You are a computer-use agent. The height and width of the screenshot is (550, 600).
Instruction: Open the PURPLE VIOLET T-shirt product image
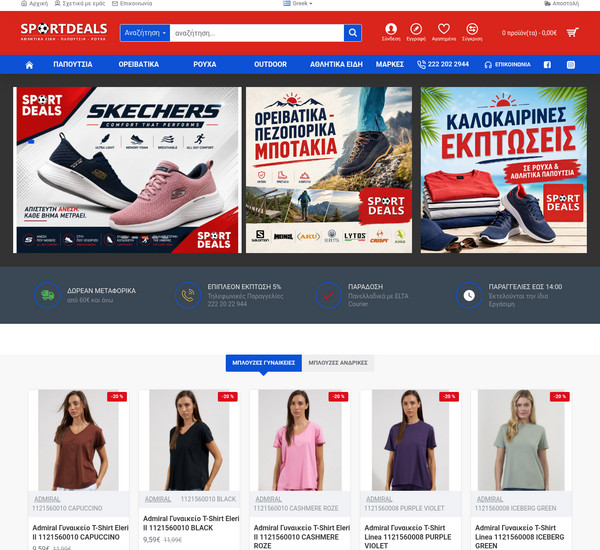coord(410,440)
